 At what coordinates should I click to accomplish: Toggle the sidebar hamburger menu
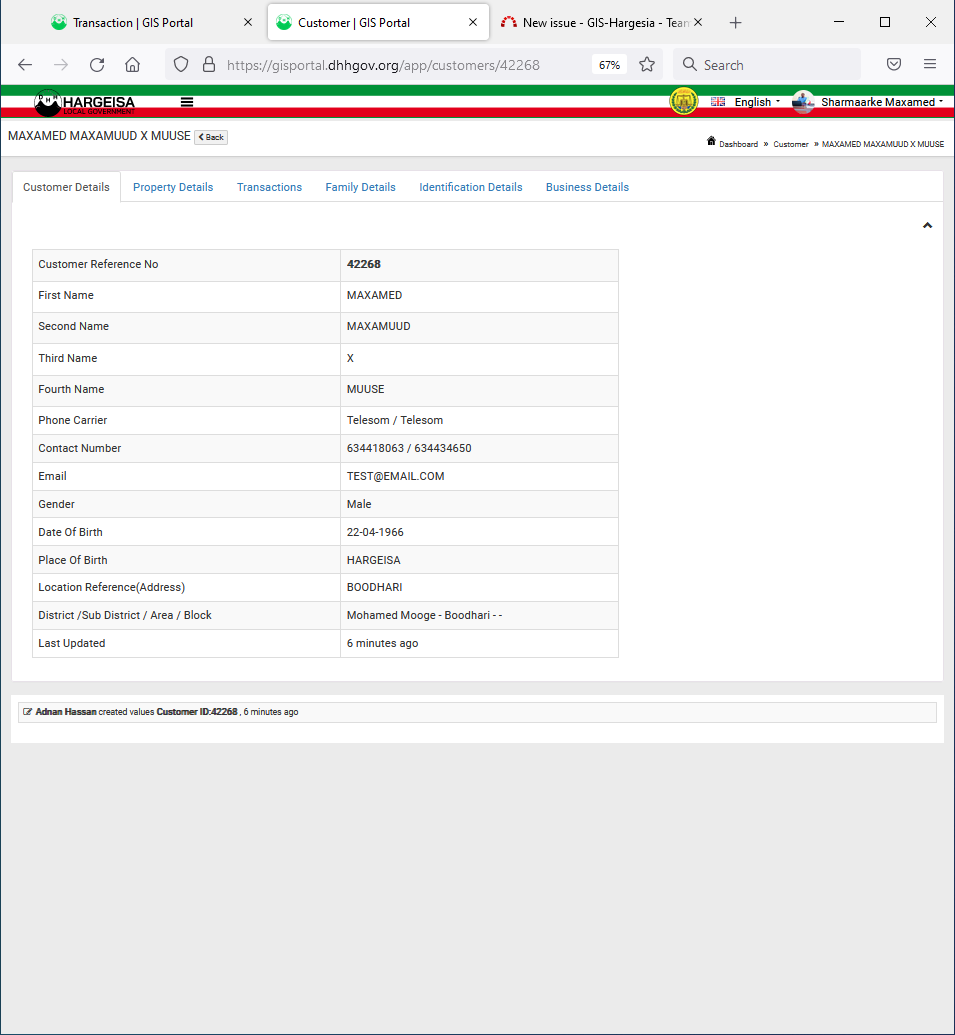(187, 102)
